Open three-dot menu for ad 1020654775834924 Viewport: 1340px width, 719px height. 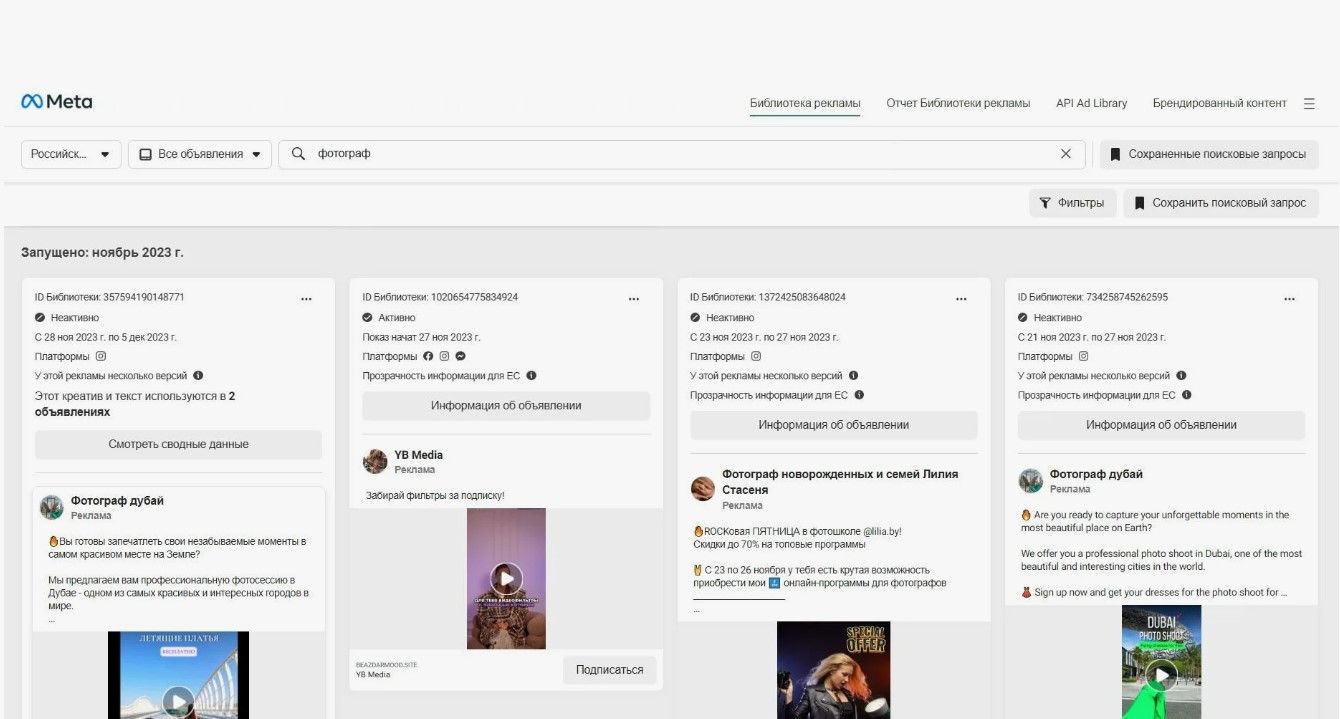[x=634, y=298]
